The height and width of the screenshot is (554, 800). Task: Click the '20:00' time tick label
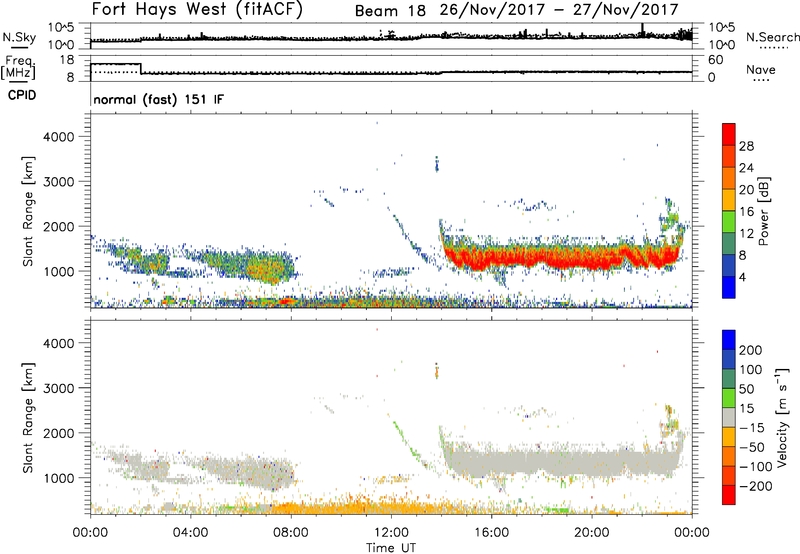pos(591,533)
